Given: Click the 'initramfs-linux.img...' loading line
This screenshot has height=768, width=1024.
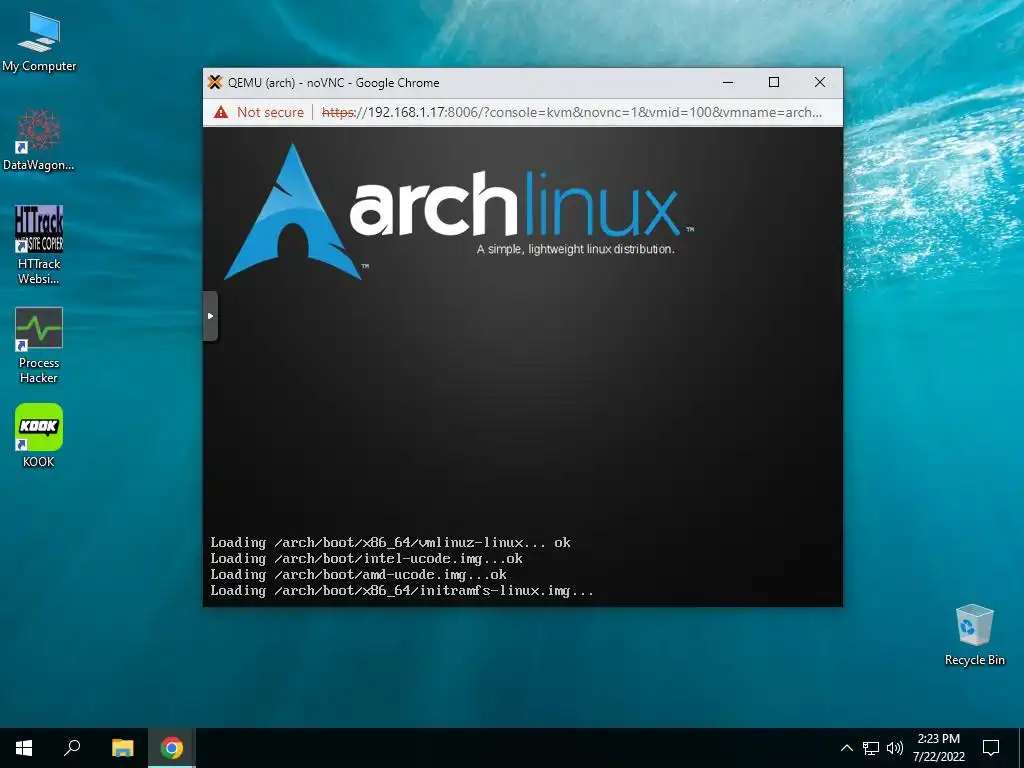Looking at the screenshot, I should pos(402,591).
